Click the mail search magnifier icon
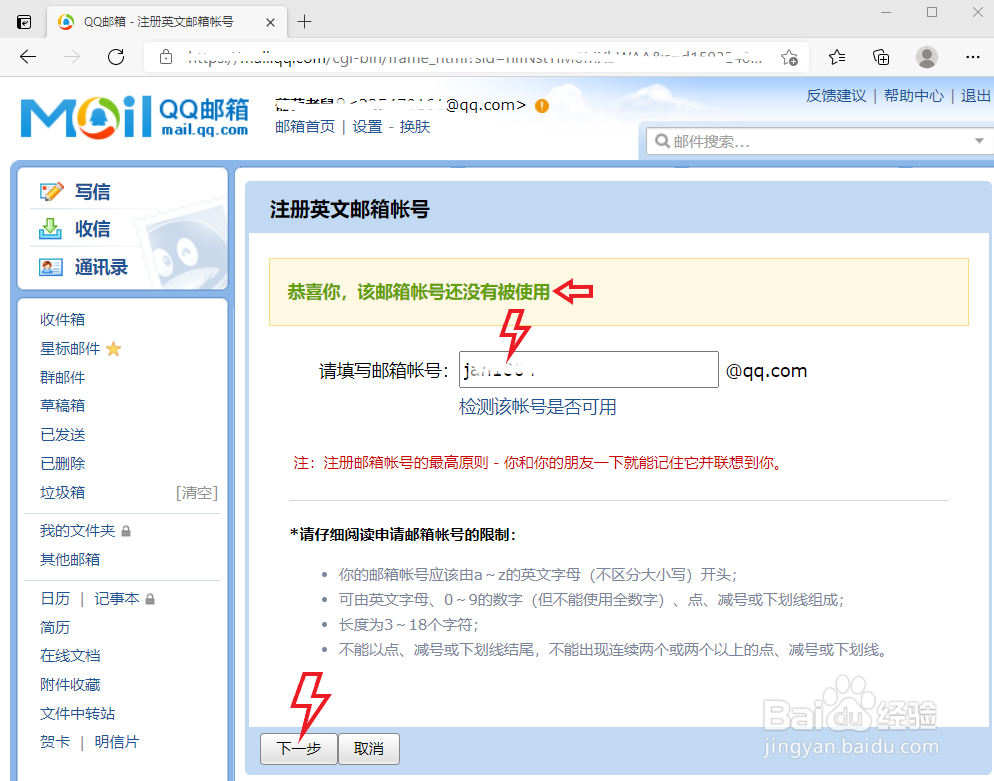This screenshot has width=994, height=781. 661,141
